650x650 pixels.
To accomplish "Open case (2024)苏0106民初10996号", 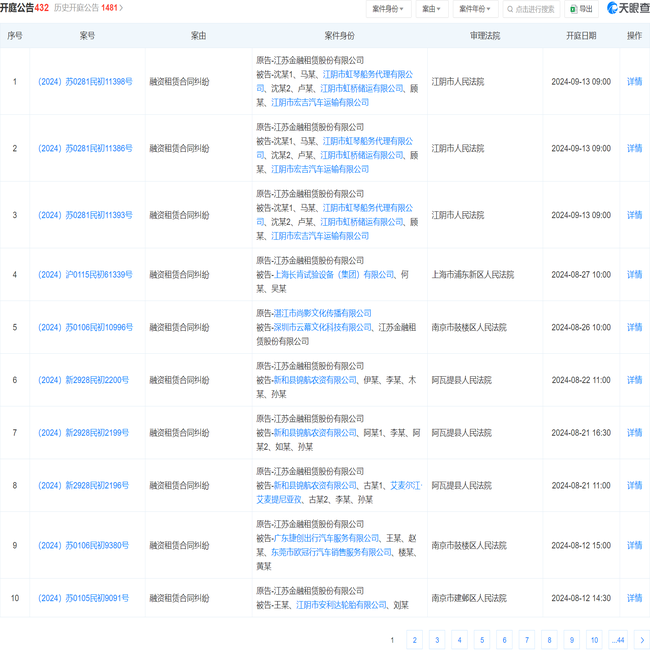I will (x=85, y=327).
